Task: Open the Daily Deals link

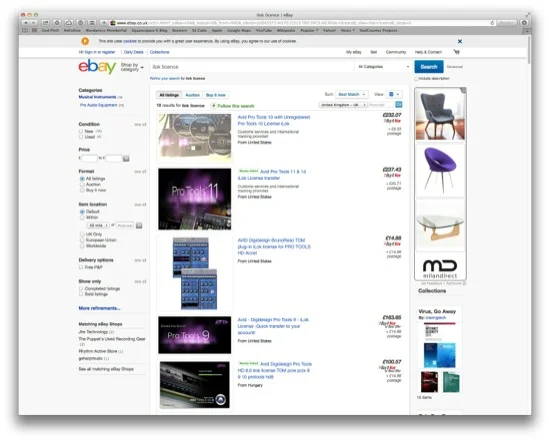Action: (x=133, y=52)
